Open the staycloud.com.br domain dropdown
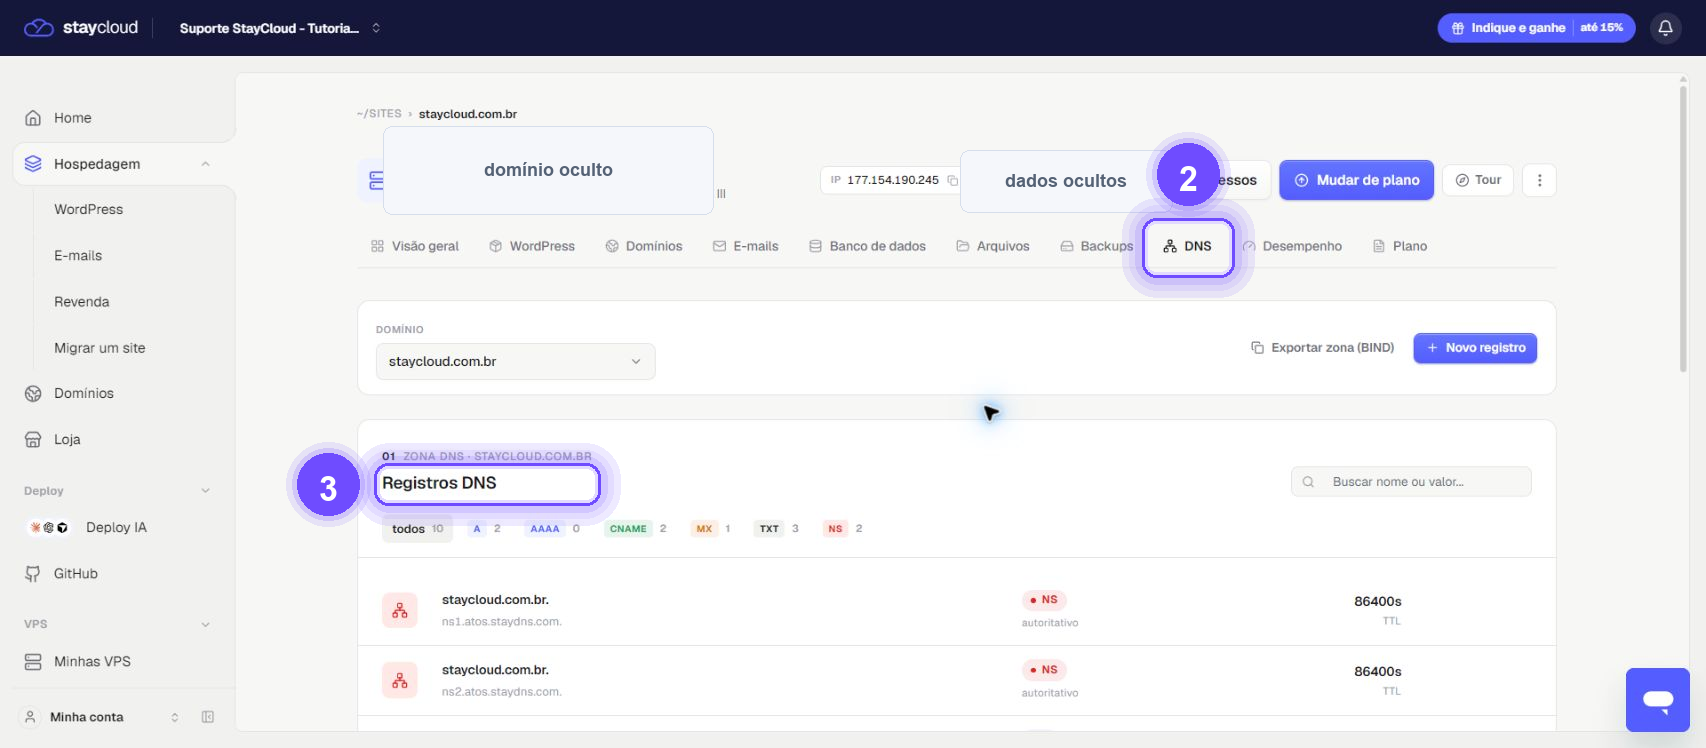 pyautogui.click(x=515, y=361)
